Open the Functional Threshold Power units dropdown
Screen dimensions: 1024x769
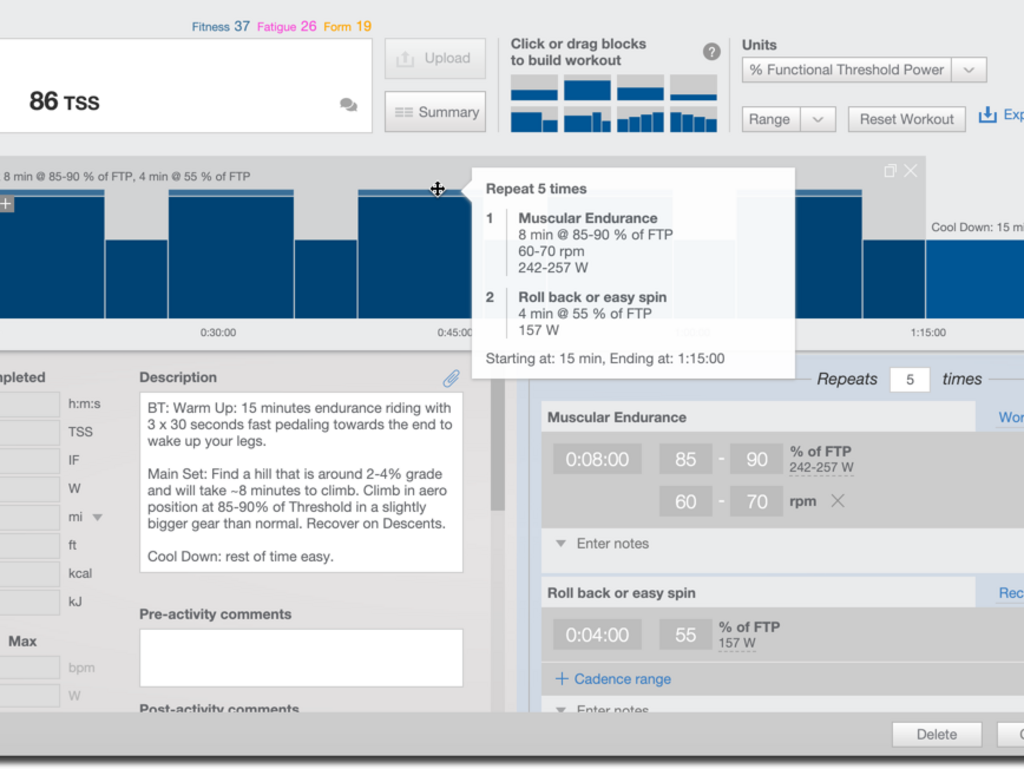click(968, 70)
